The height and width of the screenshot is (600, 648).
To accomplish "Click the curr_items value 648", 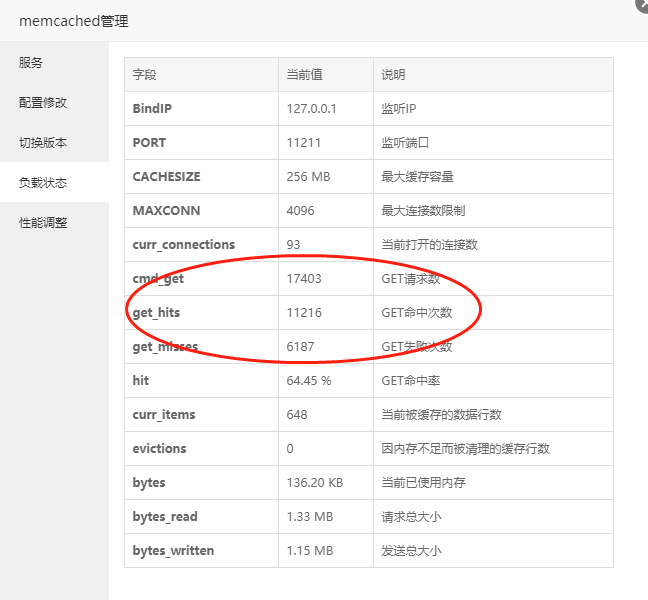I will pos(297,415).
